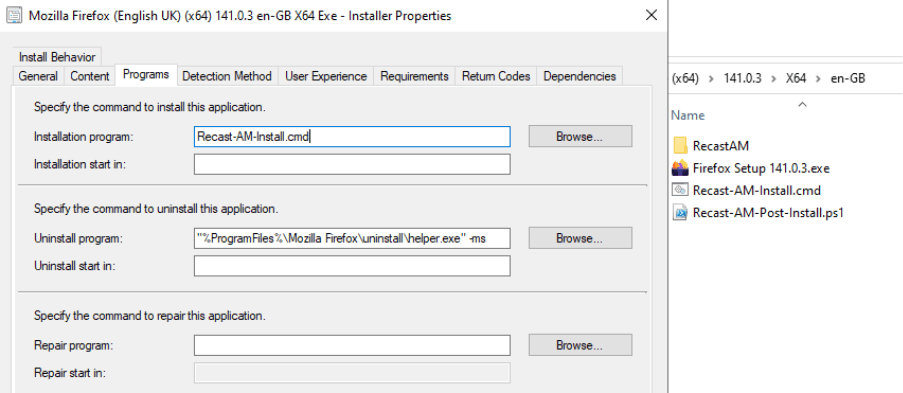Click the 'Specify the command to uninstall' text
The image size is (903, 393).
click(156, 209)
